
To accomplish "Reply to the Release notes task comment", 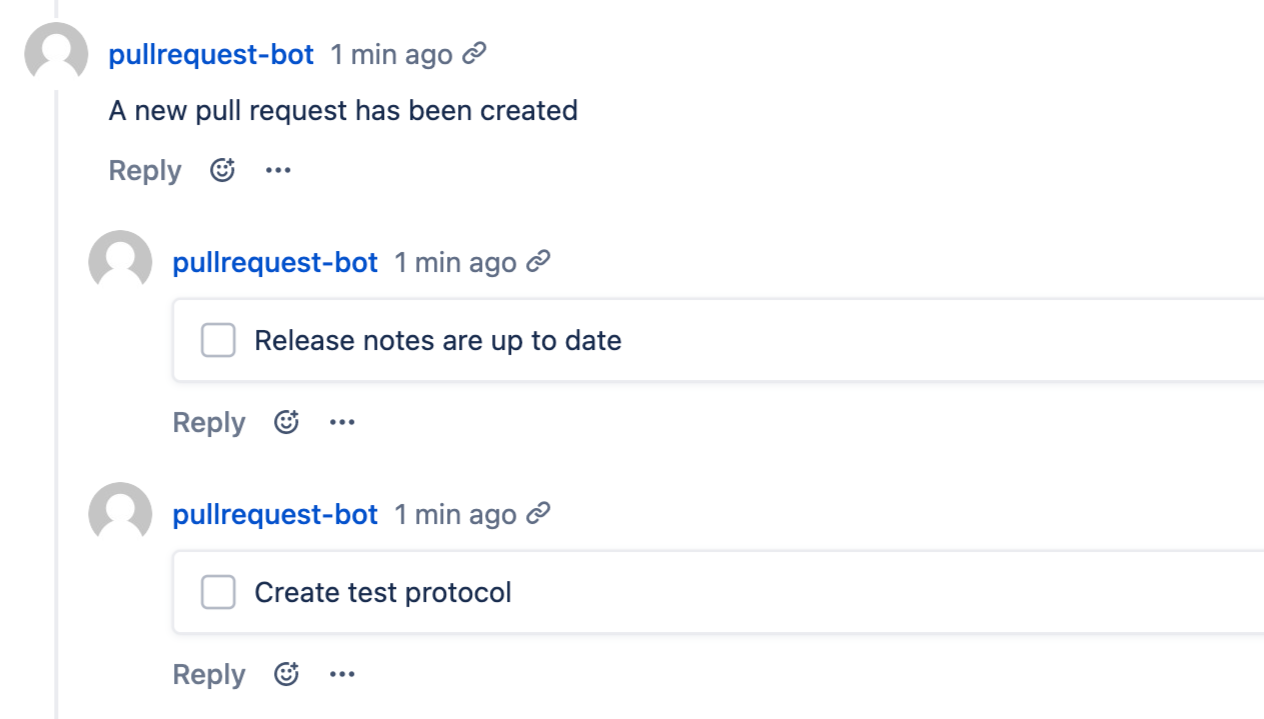I will [x=209, y=422].
